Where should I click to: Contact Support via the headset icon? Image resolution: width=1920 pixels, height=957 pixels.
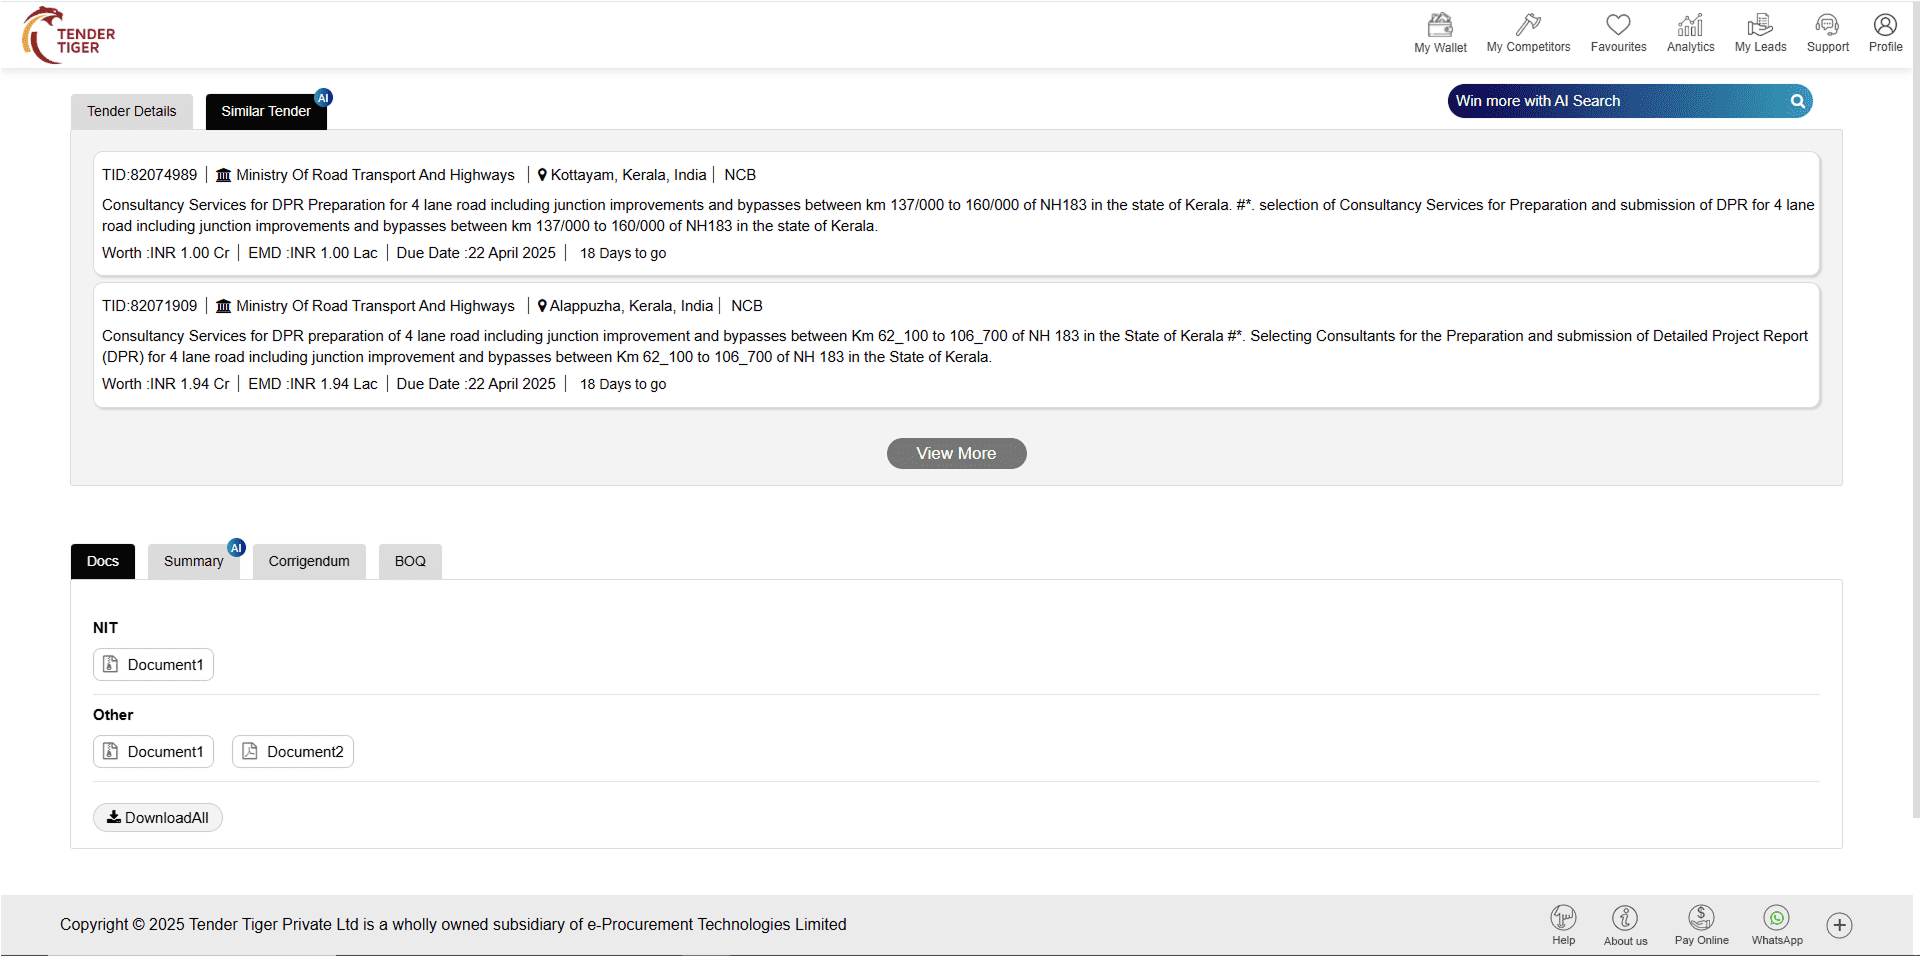point(1827,33)
